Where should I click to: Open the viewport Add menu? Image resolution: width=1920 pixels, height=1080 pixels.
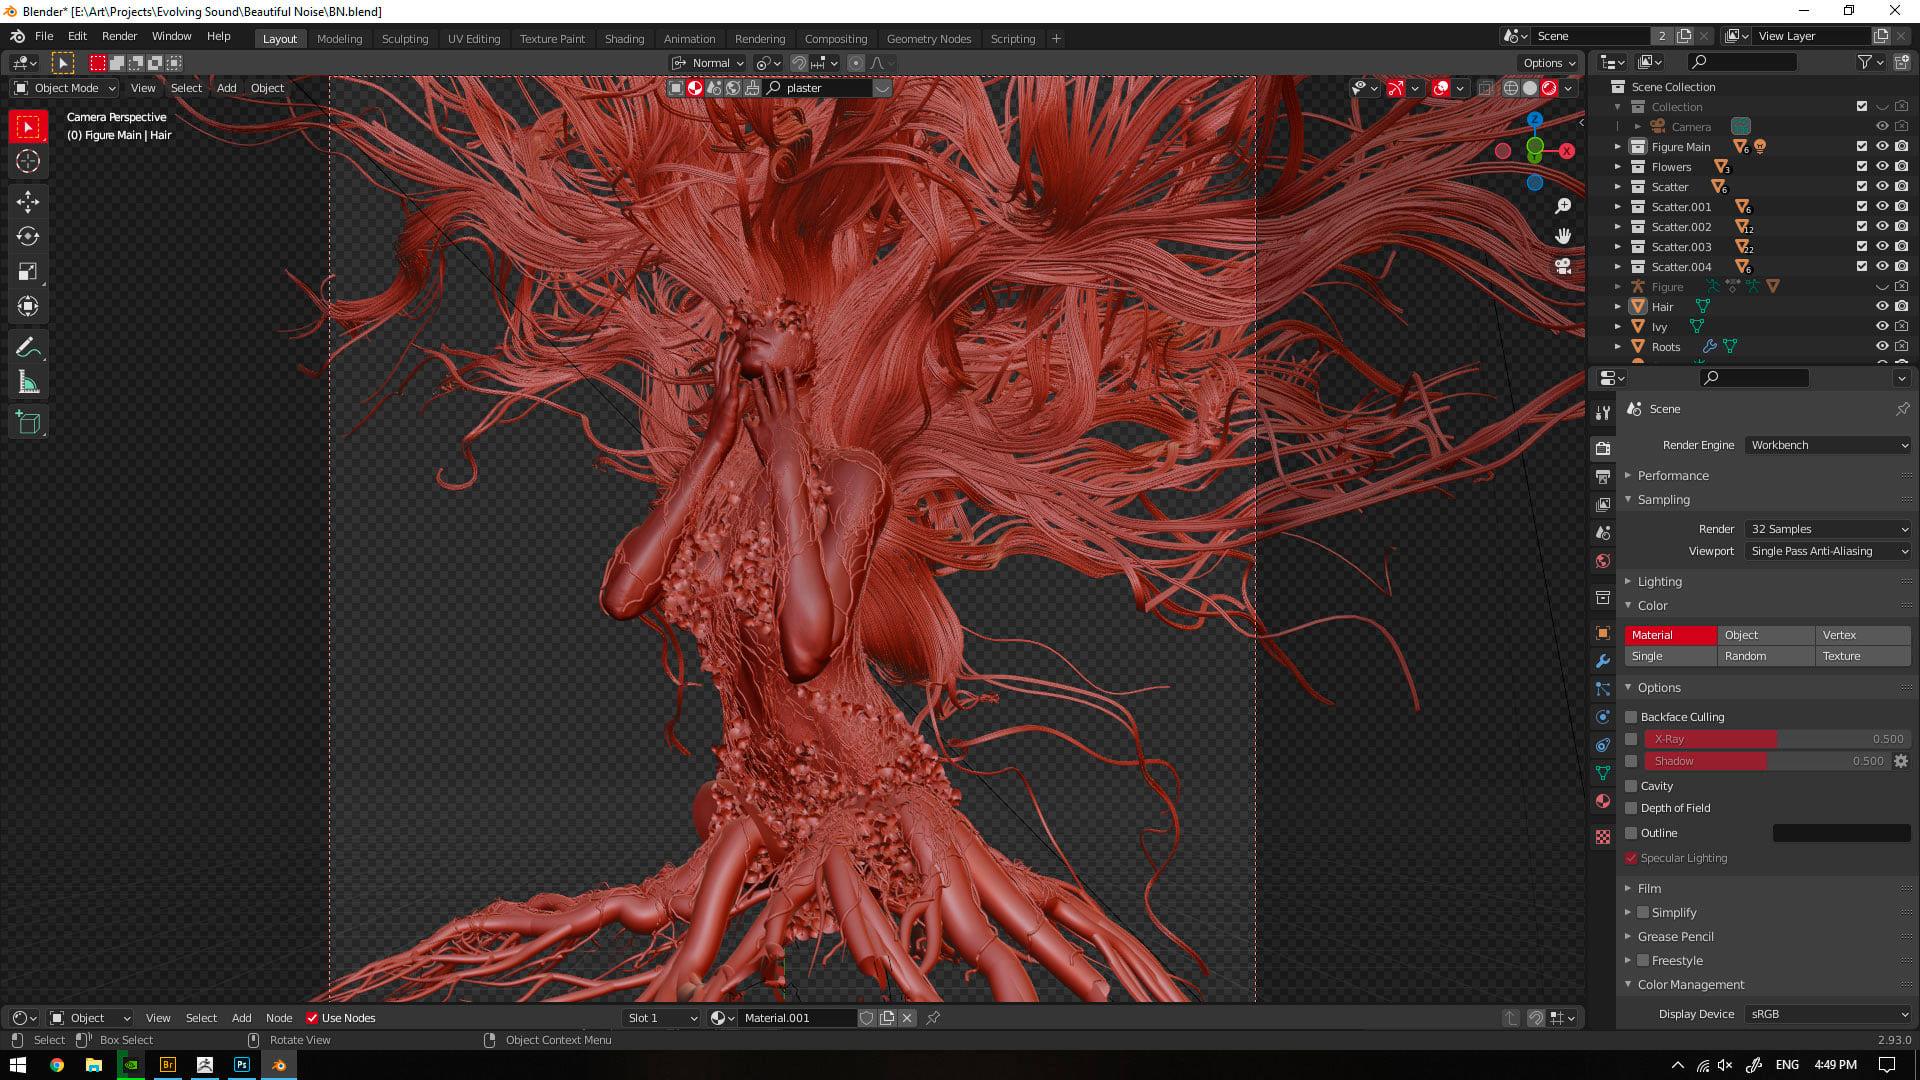pyautogui.click(x=227, y=88)
